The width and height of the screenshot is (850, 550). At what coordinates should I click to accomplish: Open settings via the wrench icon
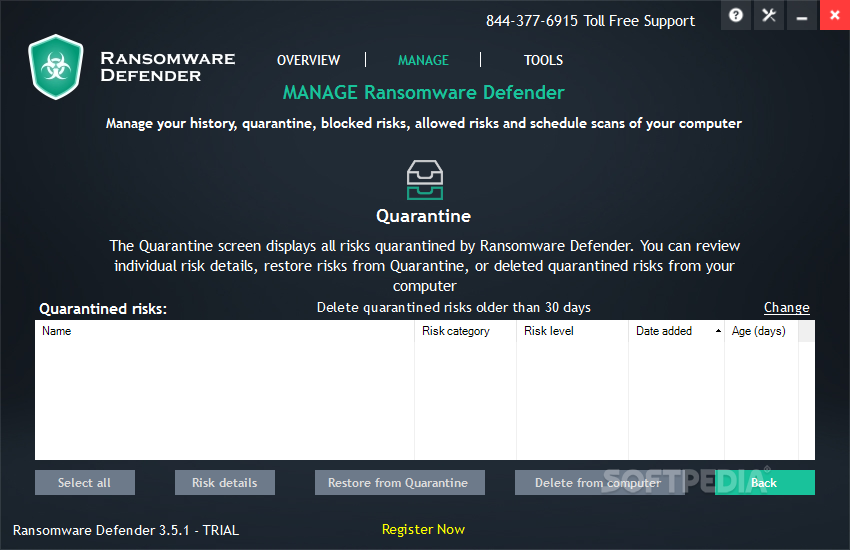[769, 15]
